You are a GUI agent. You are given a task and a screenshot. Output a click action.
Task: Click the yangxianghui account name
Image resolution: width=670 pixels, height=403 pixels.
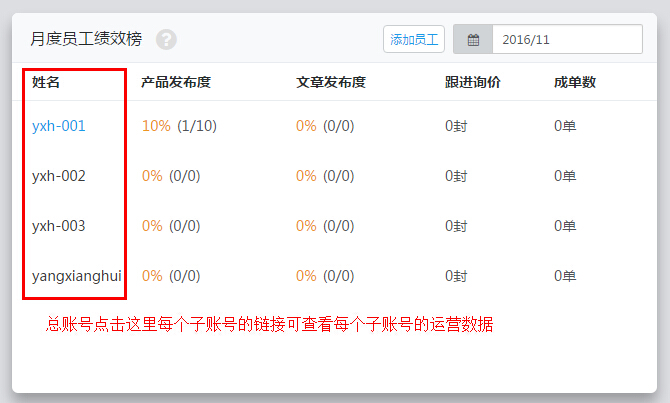77,276
